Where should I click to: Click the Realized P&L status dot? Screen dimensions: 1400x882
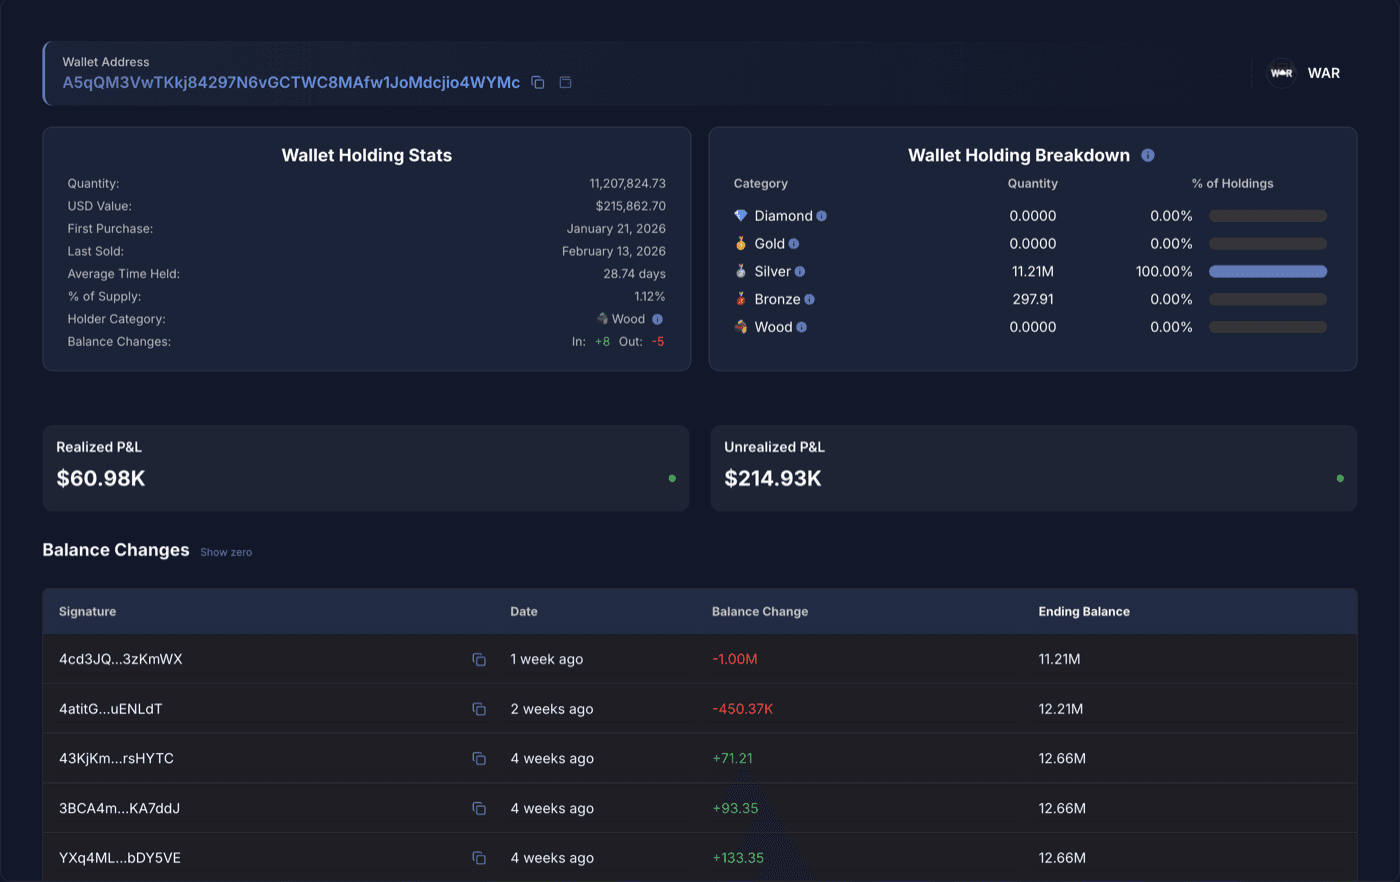pos(671,478)
